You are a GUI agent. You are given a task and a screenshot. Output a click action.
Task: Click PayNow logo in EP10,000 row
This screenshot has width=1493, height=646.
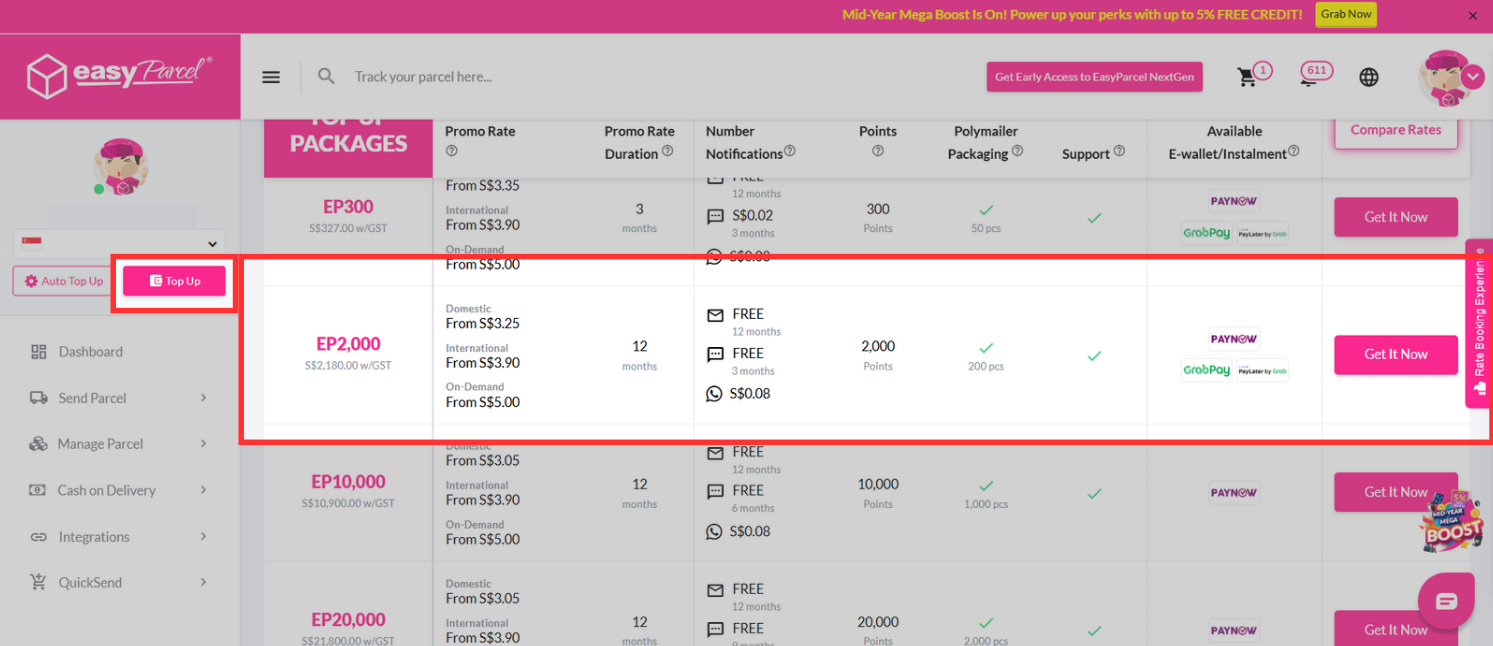(1234, 493)
